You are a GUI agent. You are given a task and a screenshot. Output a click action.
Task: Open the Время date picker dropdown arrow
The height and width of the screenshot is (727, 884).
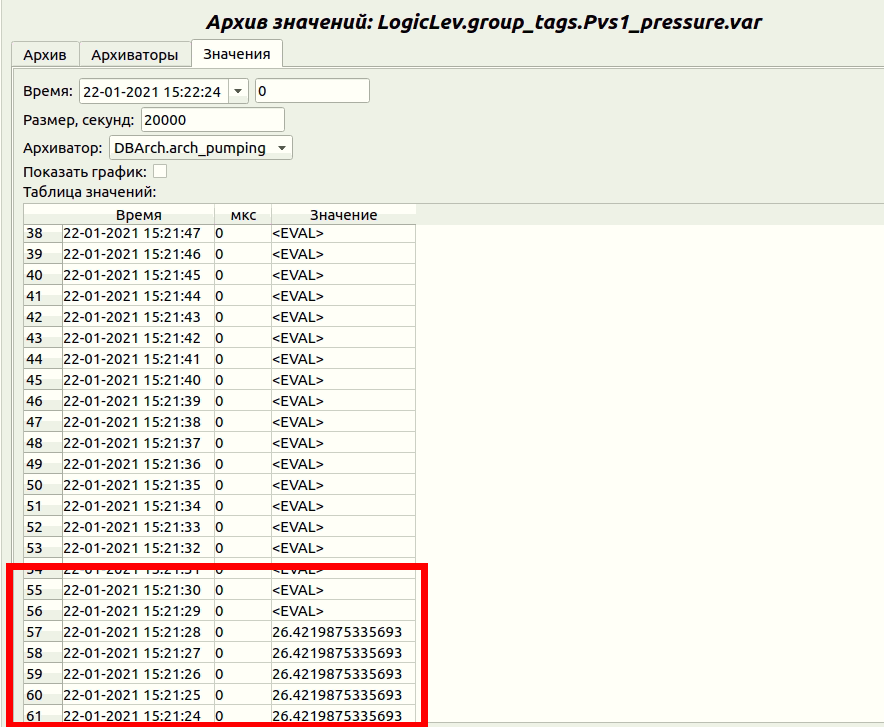pyautogui.click(x=238, y=91)
